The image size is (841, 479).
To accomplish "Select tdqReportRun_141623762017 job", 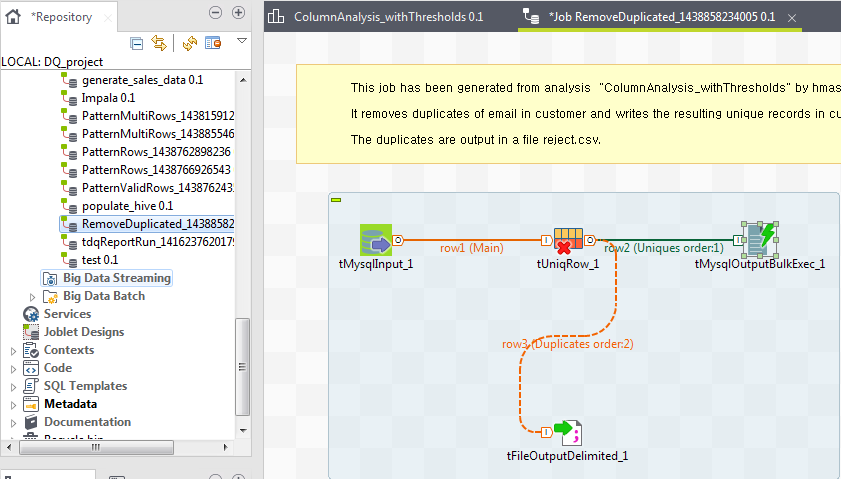I will pos(158,242).
